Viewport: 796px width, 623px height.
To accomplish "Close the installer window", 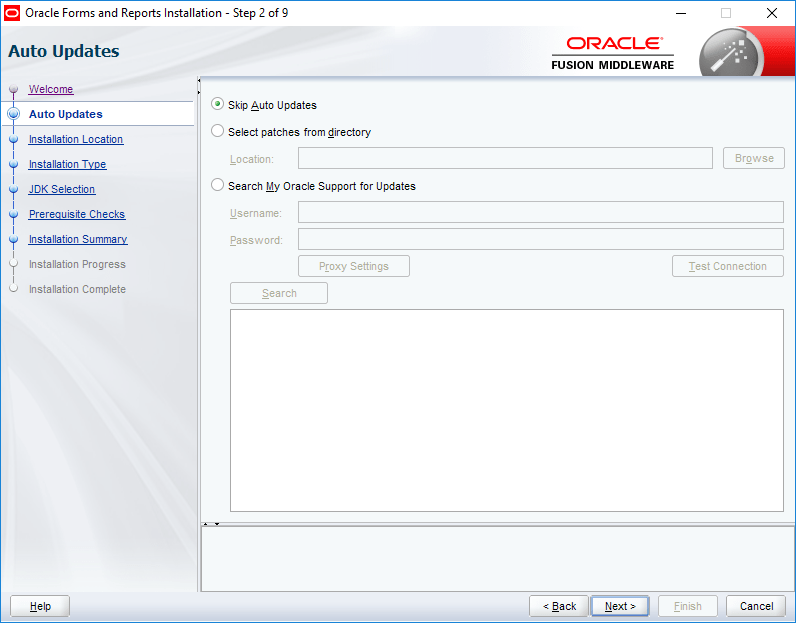I will click(772, 13).
